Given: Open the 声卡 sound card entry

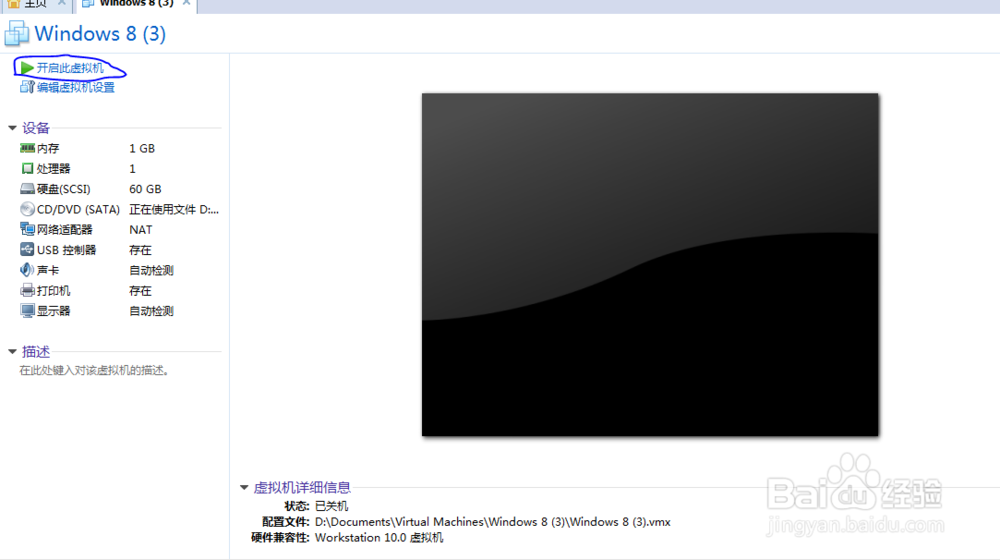Looking at the screenshot, I should point(48,270).
